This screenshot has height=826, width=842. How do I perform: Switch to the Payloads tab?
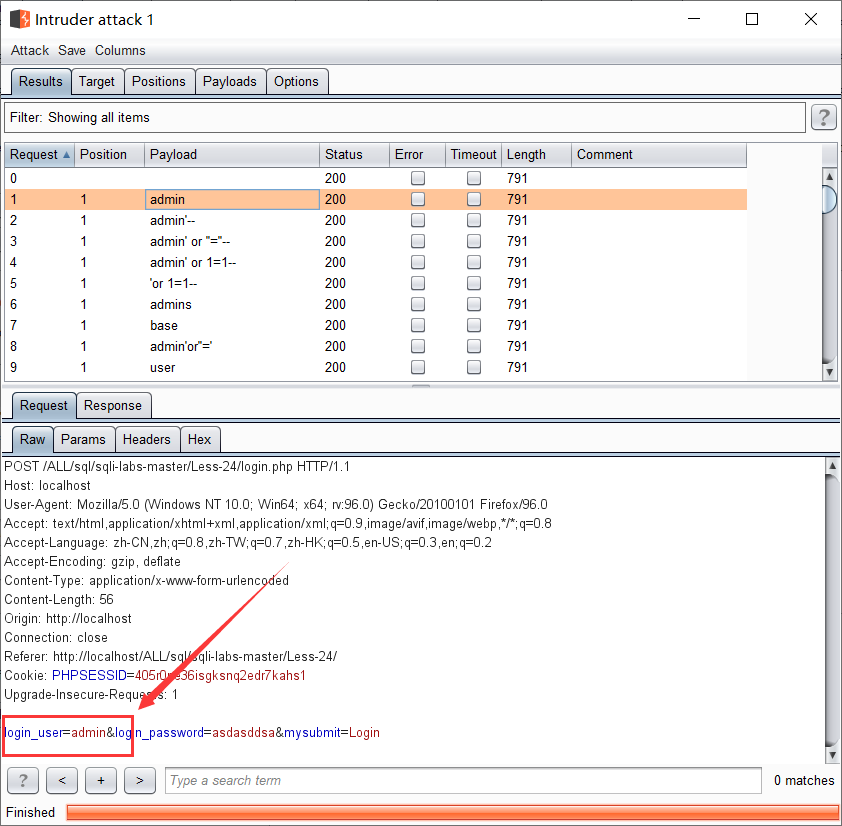[x=230, y=82]
